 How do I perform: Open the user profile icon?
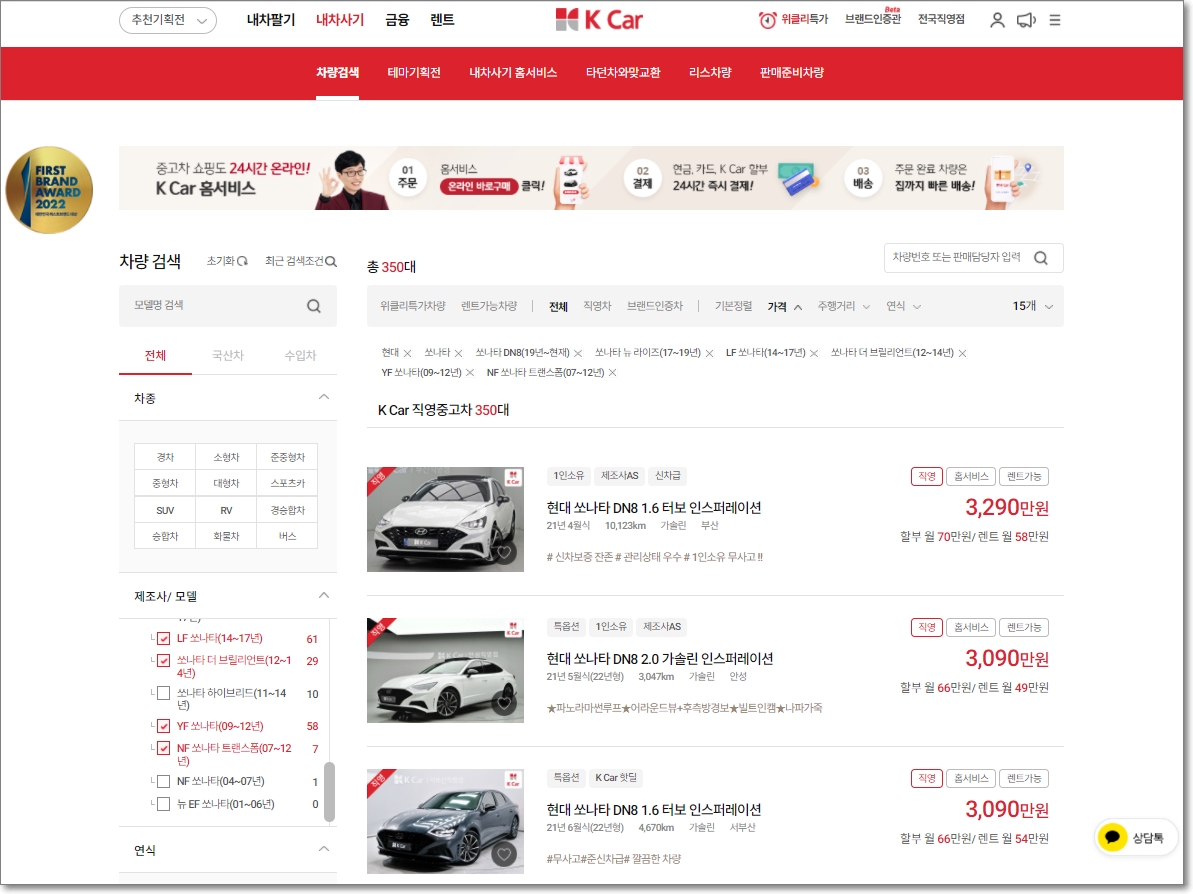(997, 21)
